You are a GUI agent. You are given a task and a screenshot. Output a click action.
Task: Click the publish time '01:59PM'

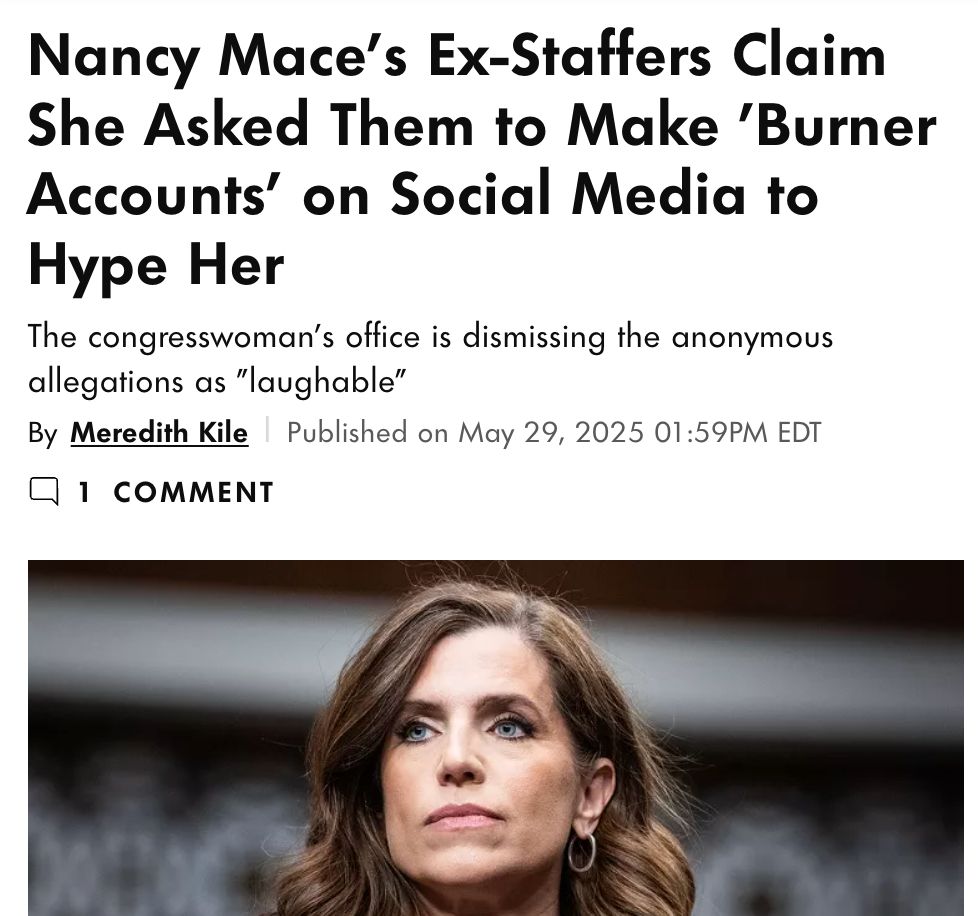[711, 433]
